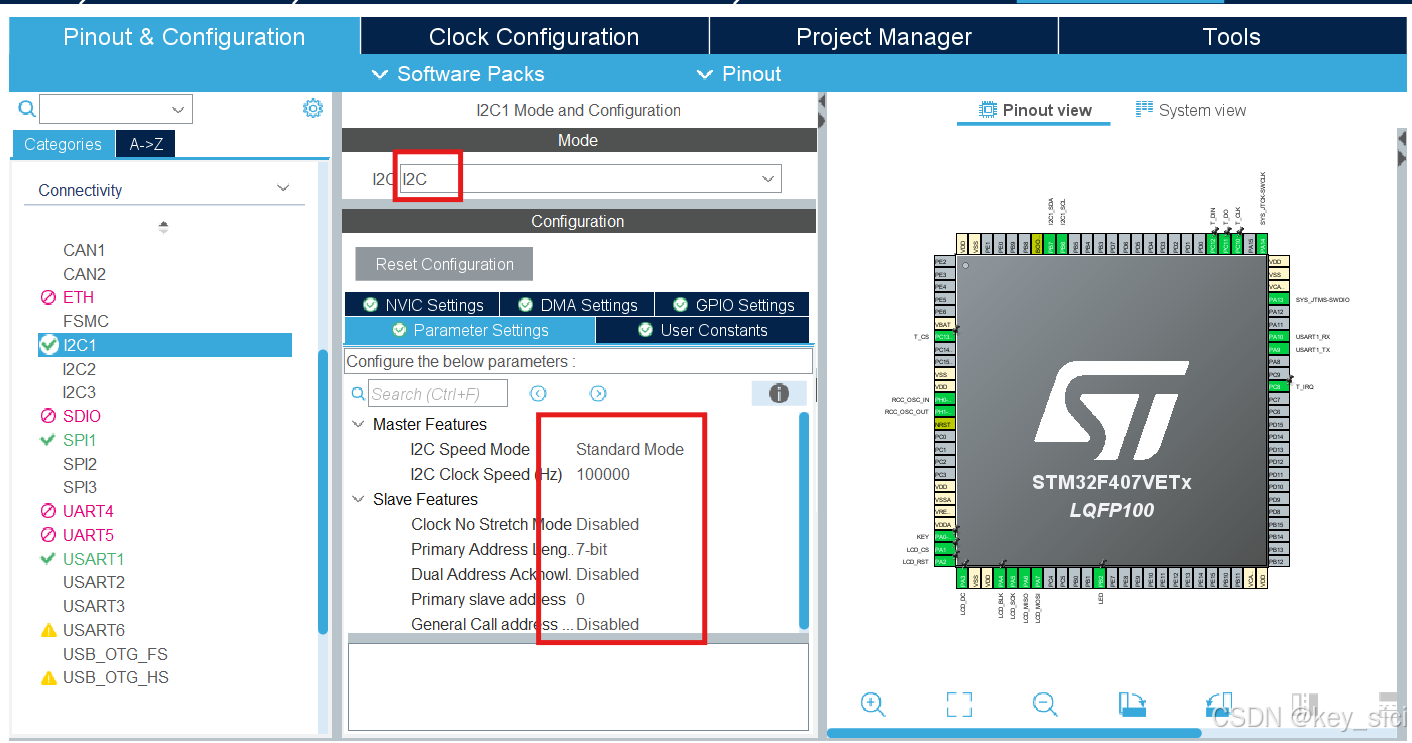
Task: Click the parameter list vertical scrollbar
Action: pyautogui.click(x=803, y=520)
